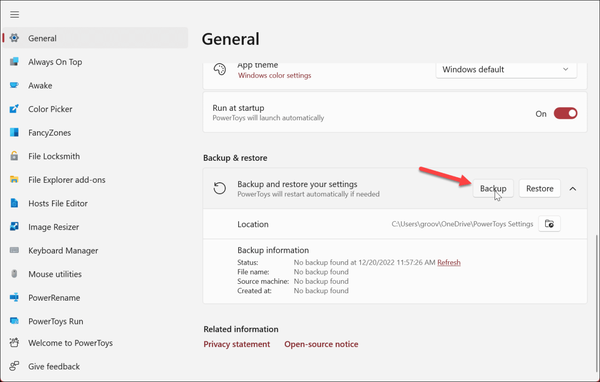Open Always On Top settings icon

pyautogui.click(x=14, y=62)
